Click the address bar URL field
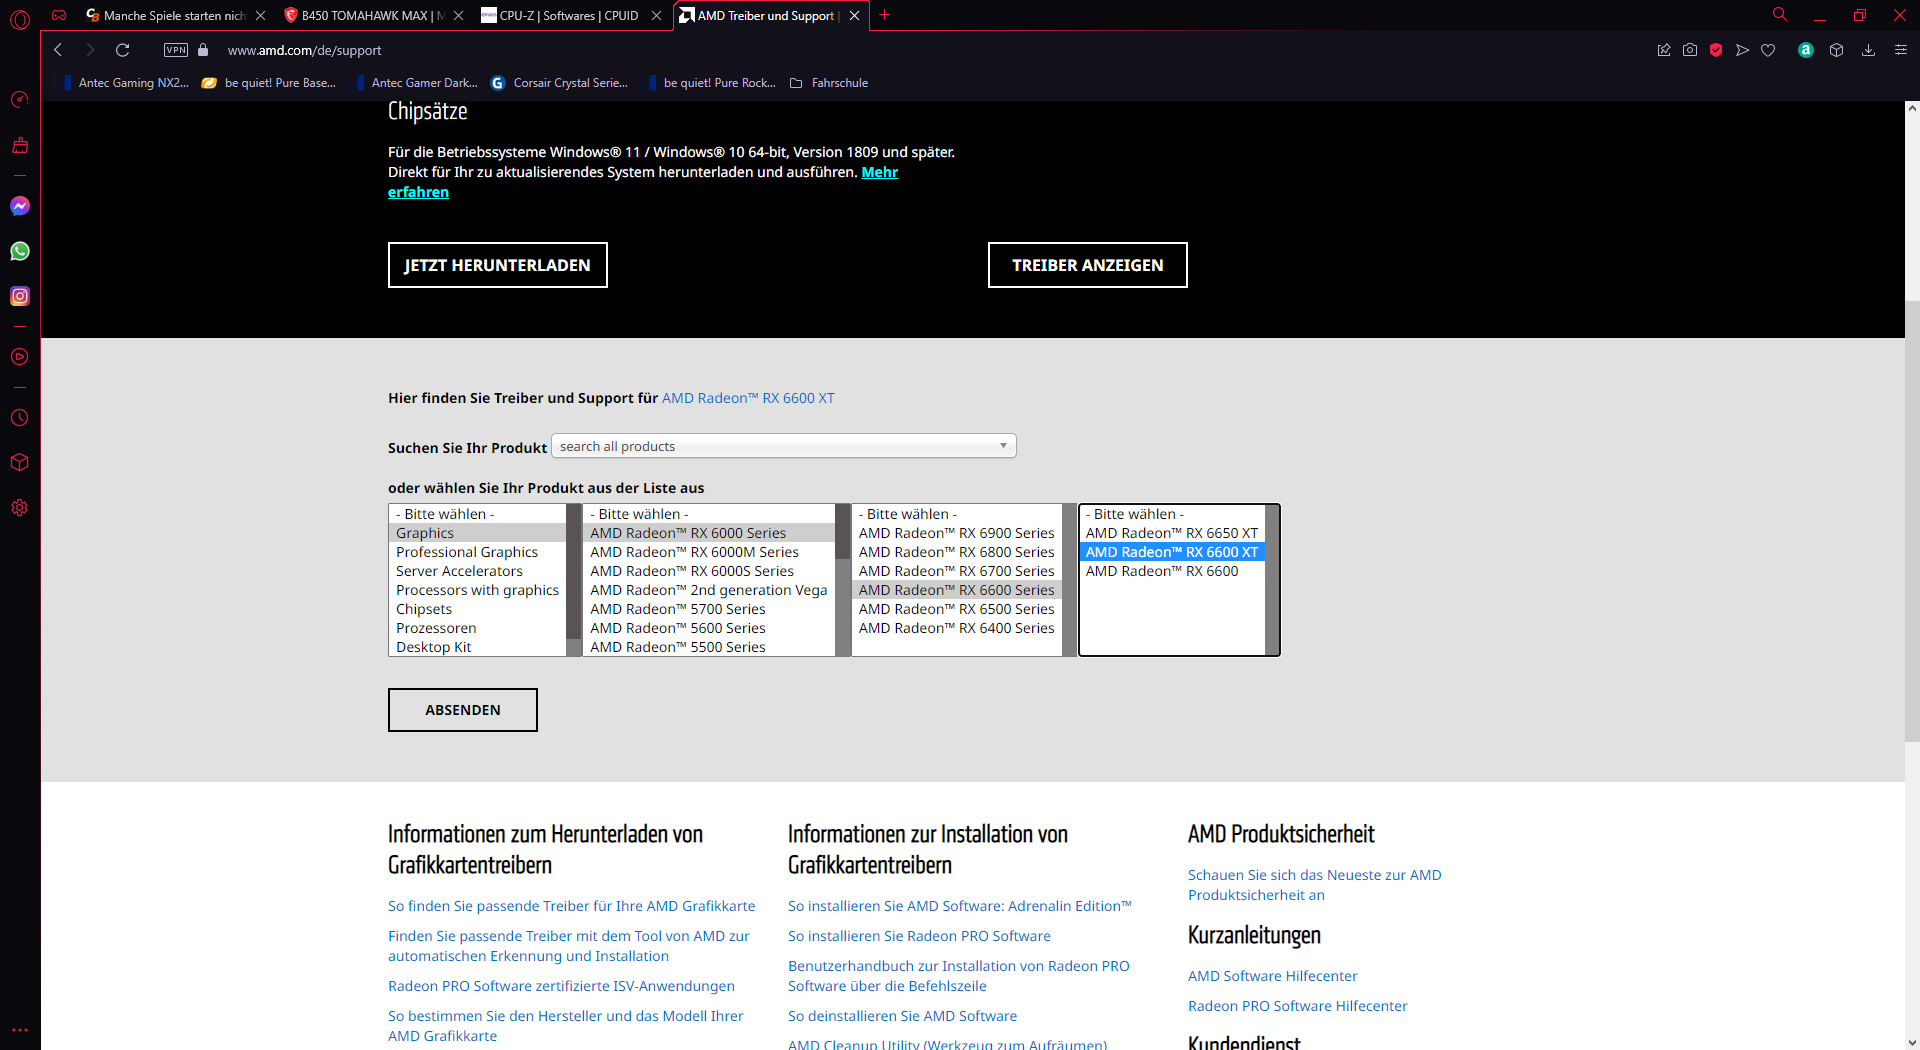The image size is (1920, 1050). 304,50
